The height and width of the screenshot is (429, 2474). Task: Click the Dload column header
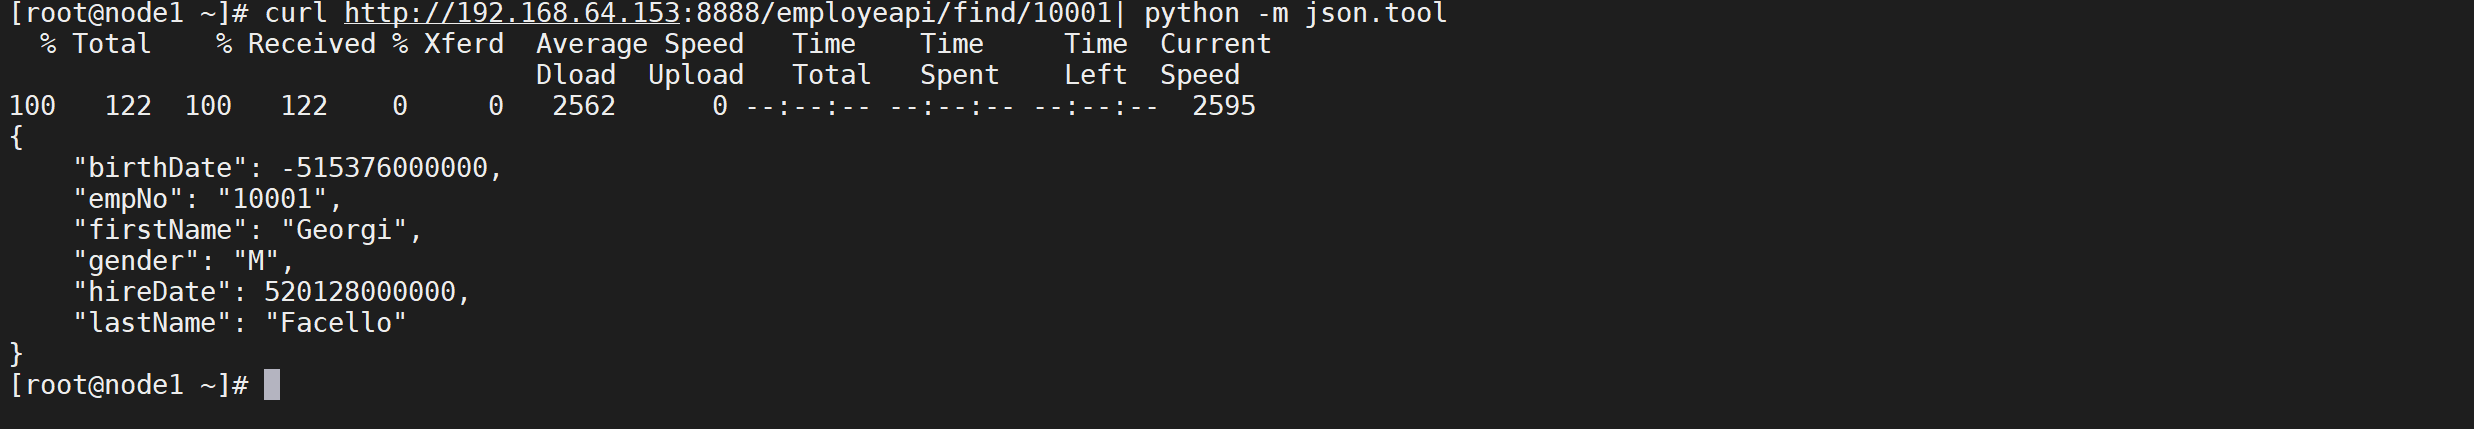coord(576,75)
